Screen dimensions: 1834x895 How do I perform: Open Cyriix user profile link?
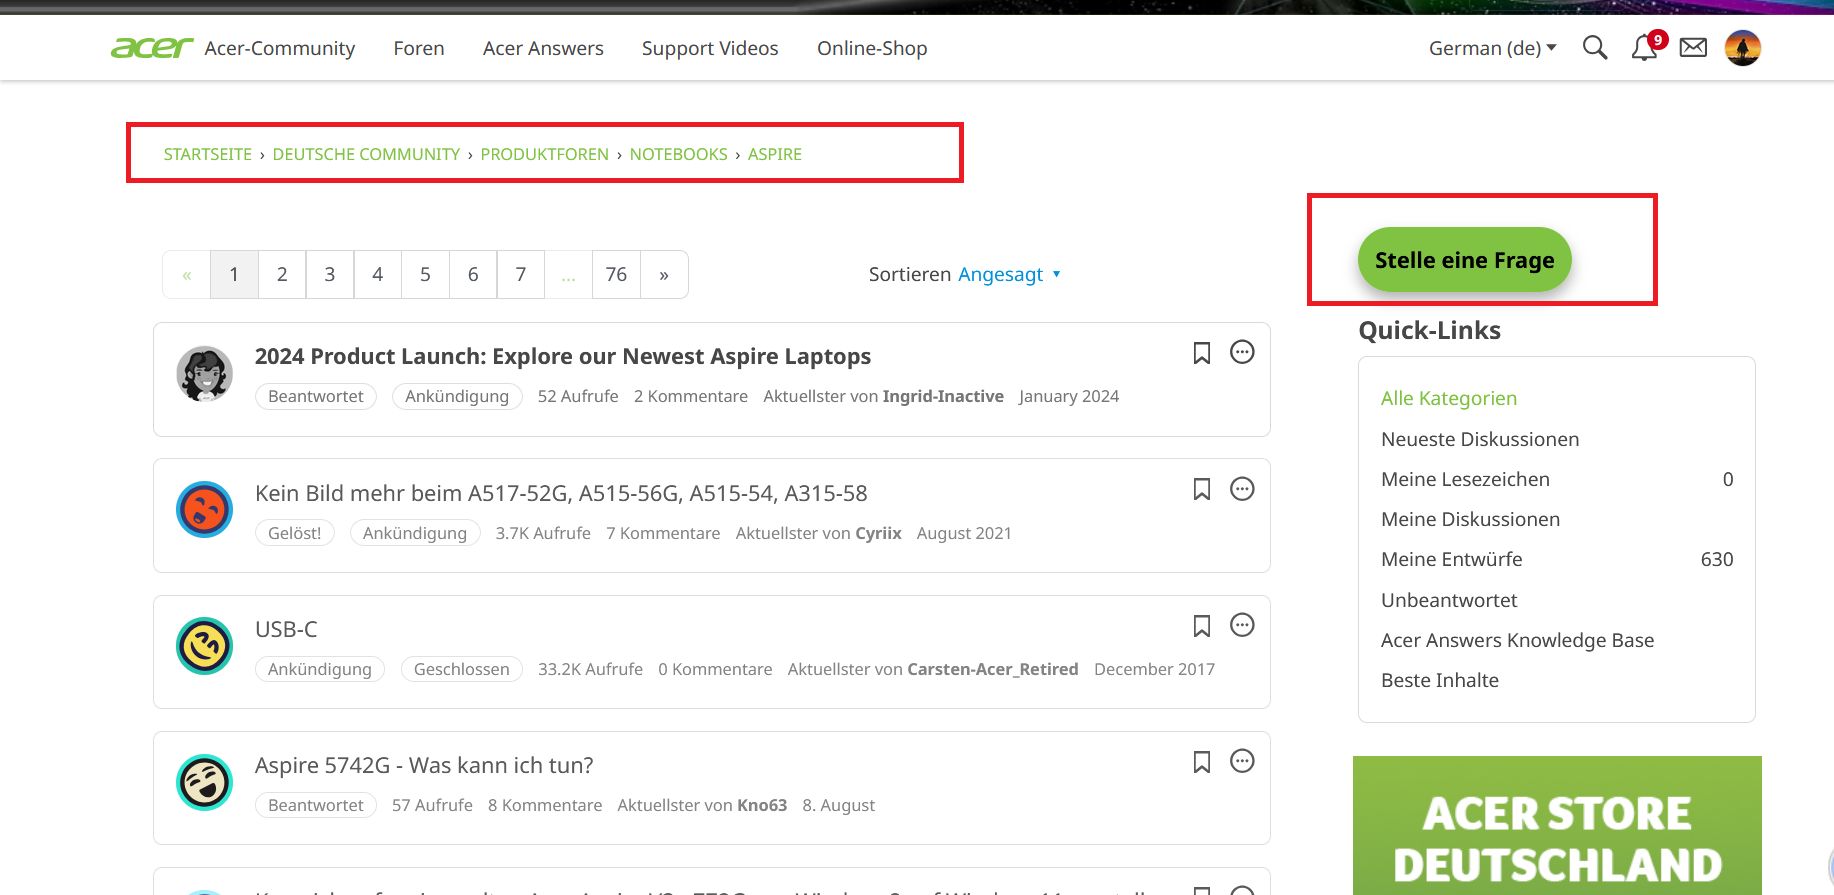coord(878,533)
